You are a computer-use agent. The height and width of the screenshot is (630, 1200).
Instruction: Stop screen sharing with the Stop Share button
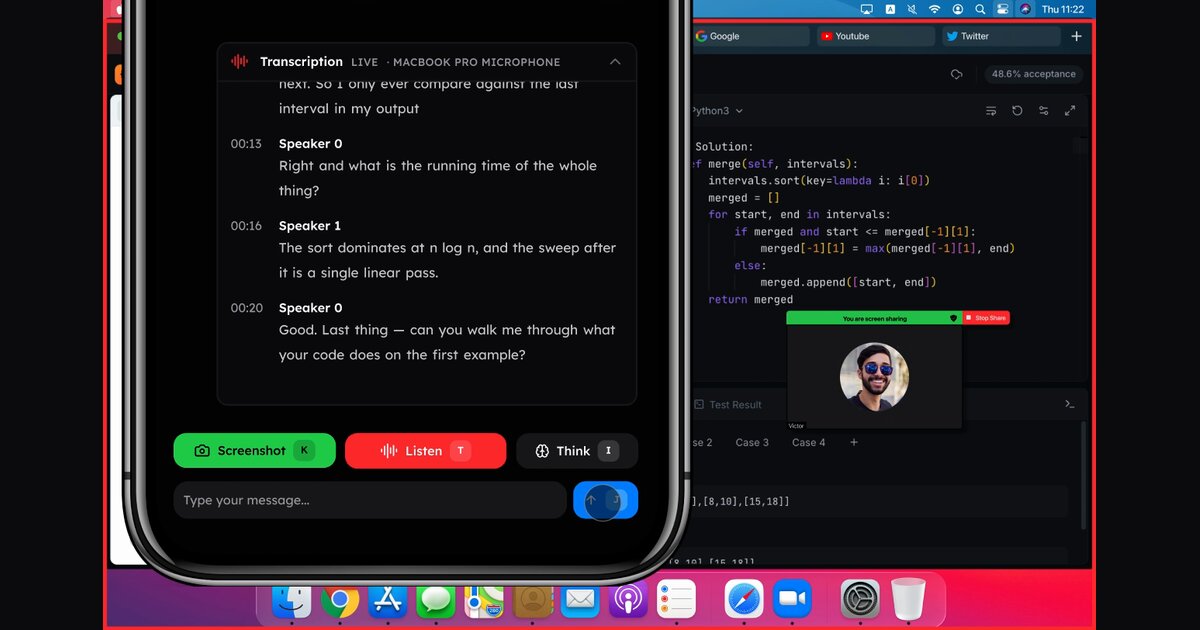(x=986, y=318)
